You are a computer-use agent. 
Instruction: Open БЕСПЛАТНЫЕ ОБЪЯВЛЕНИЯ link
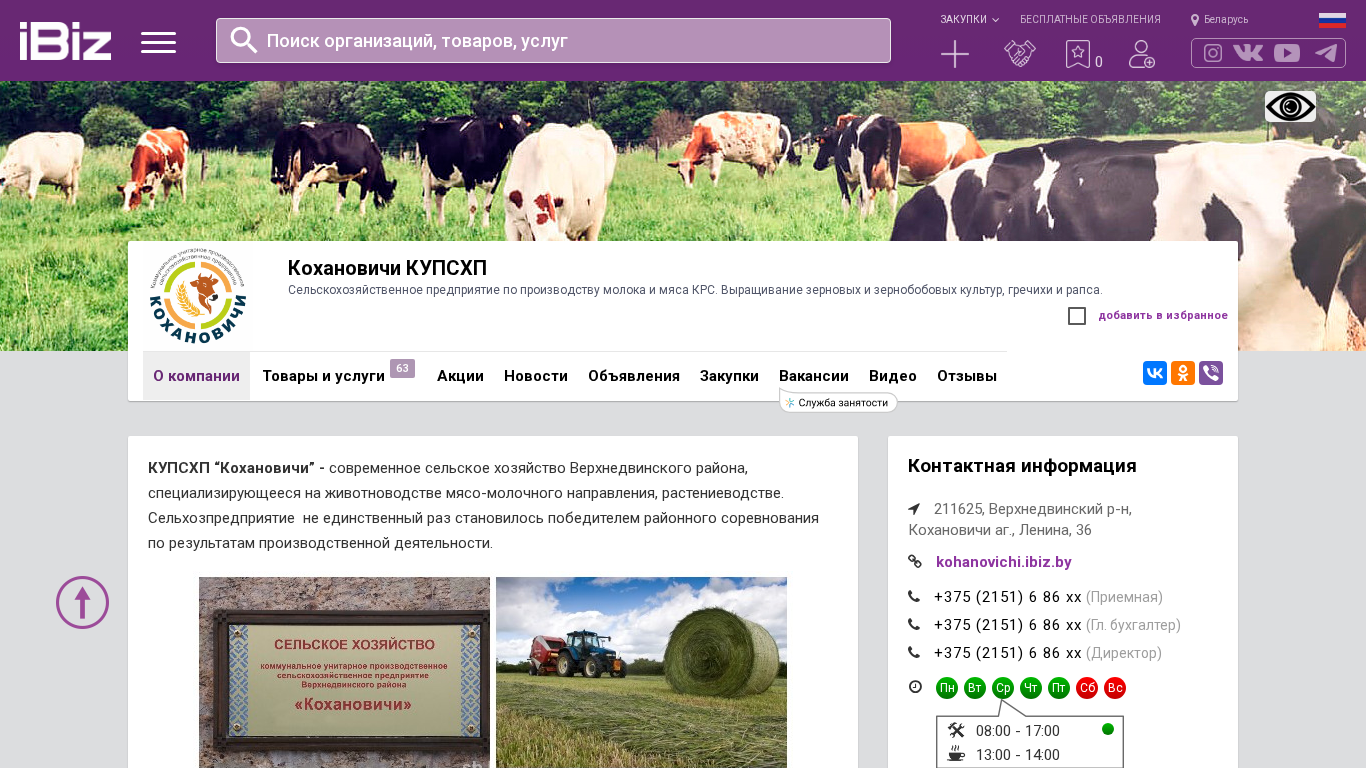(1090, 19)
